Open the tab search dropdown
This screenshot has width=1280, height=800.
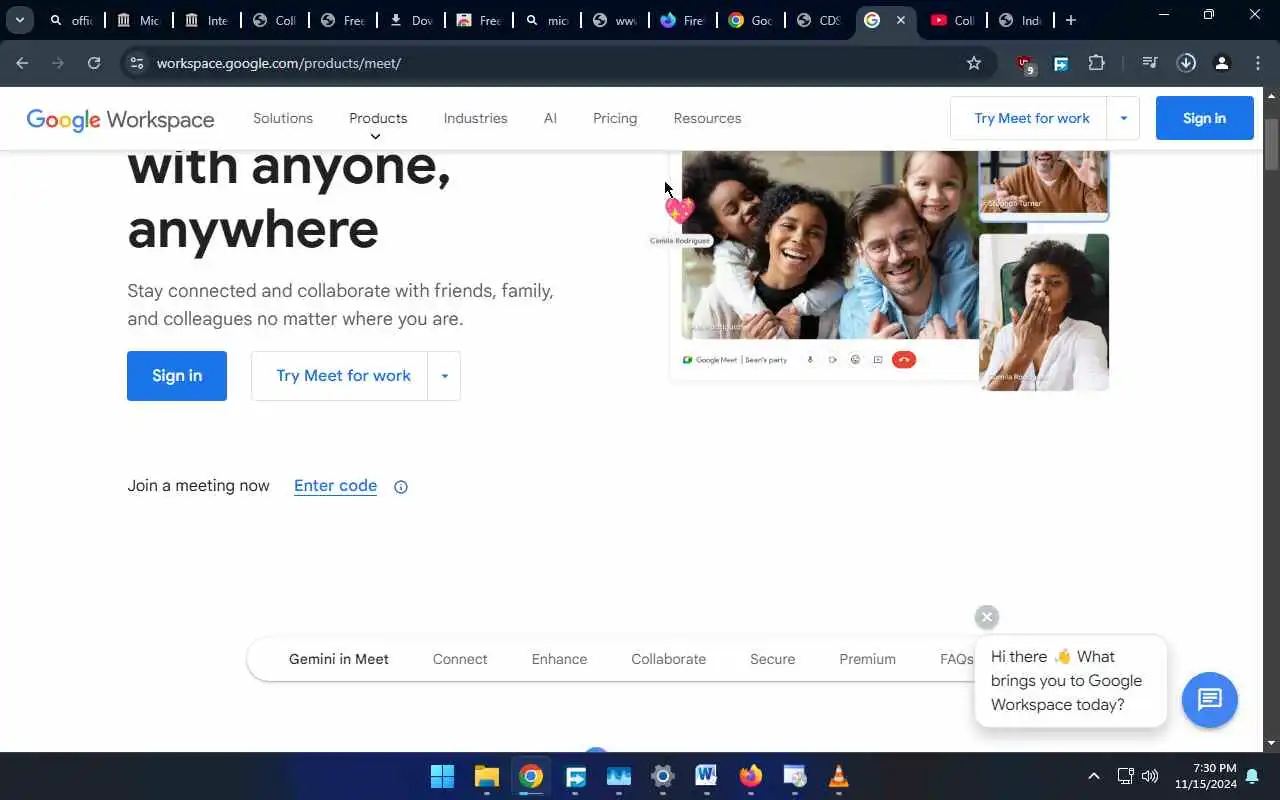19,20
